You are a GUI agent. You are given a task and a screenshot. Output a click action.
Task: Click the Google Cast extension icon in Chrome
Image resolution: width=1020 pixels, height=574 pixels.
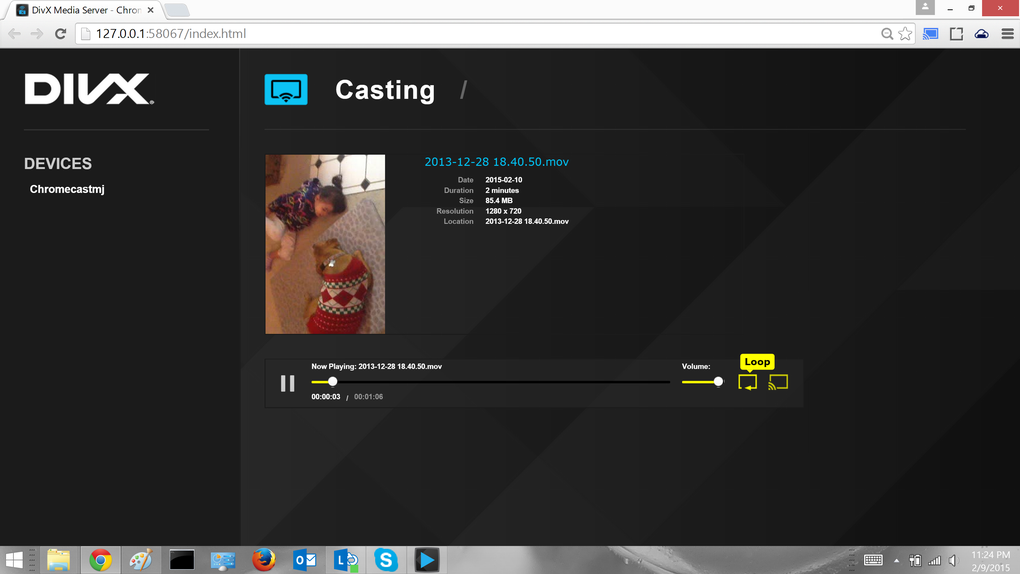click(x=930, y=34)
